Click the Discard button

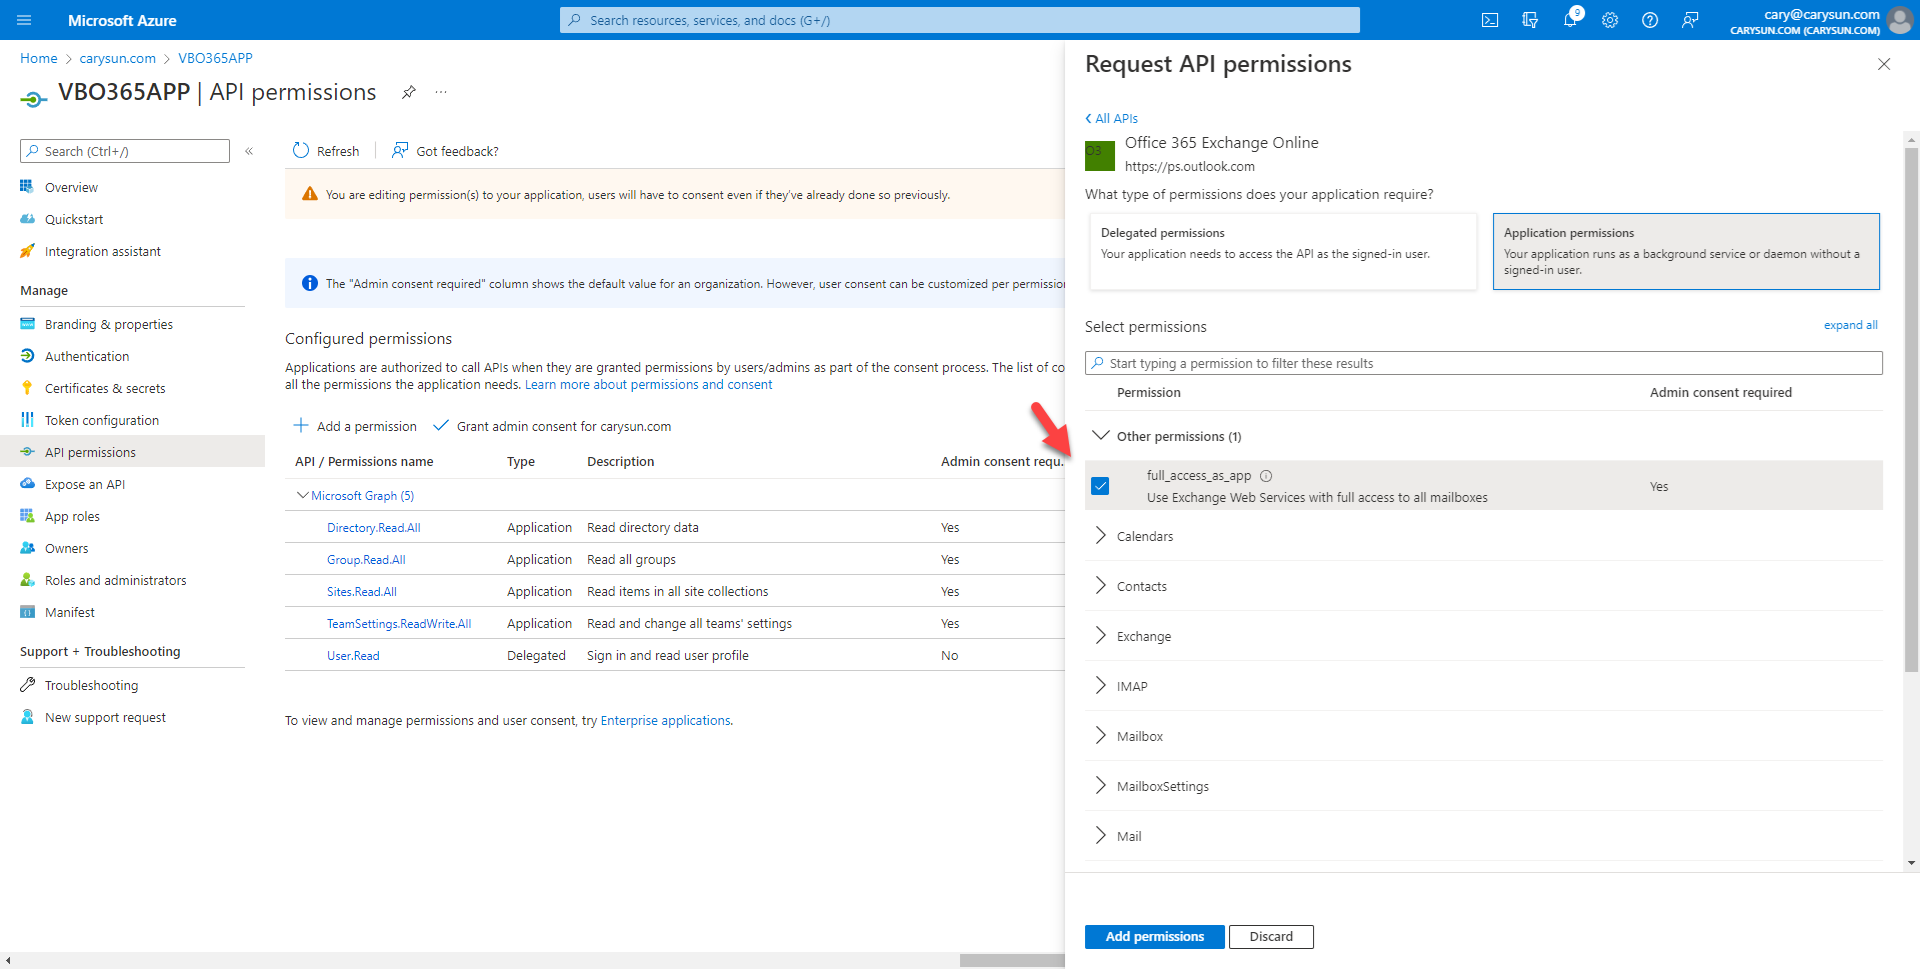tap(1271, 937)
